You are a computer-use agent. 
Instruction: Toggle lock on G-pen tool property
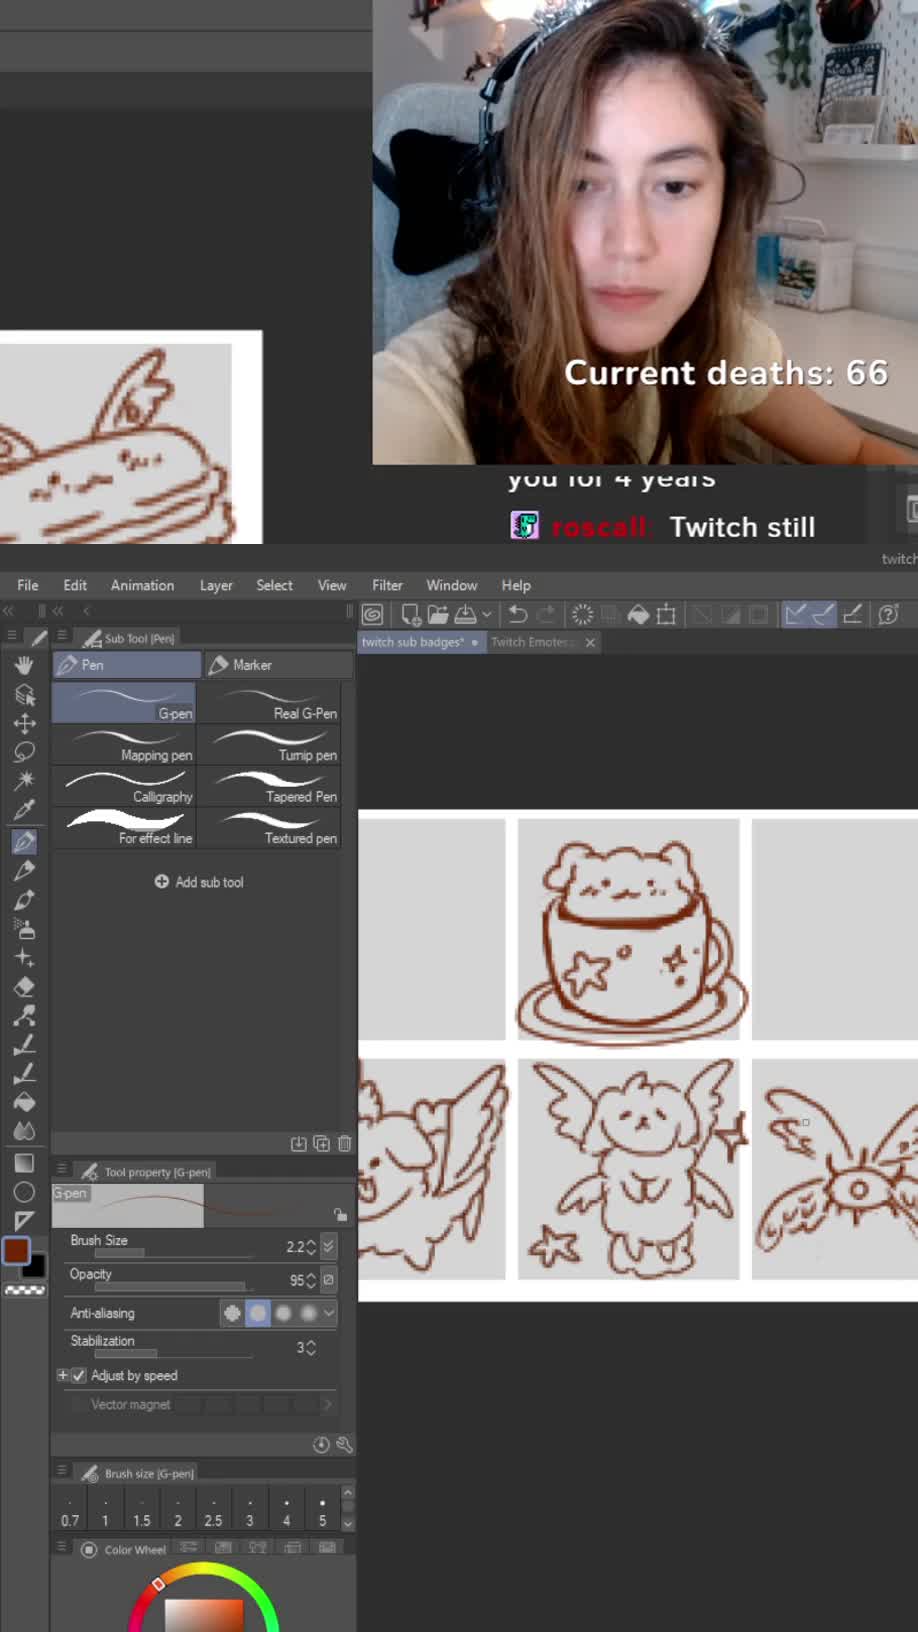(x=340, y=1215)
